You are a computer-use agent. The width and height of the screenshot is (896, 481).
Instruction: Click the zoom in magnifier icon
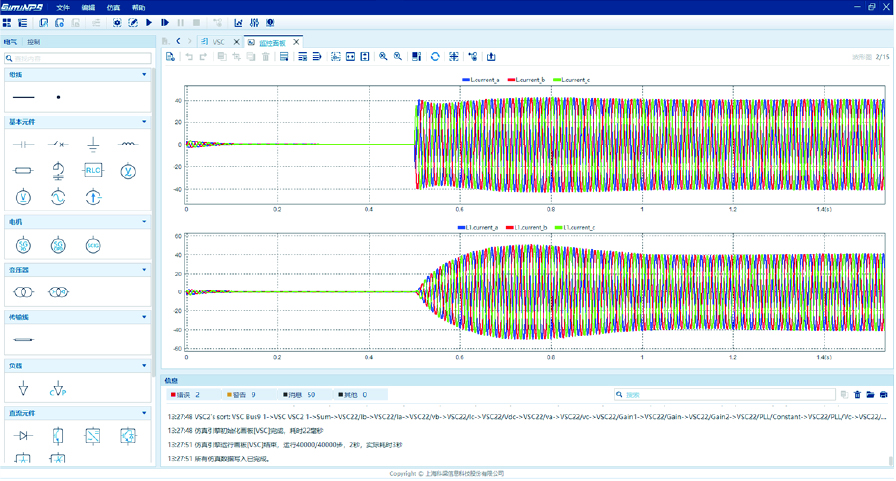[383, 57]
